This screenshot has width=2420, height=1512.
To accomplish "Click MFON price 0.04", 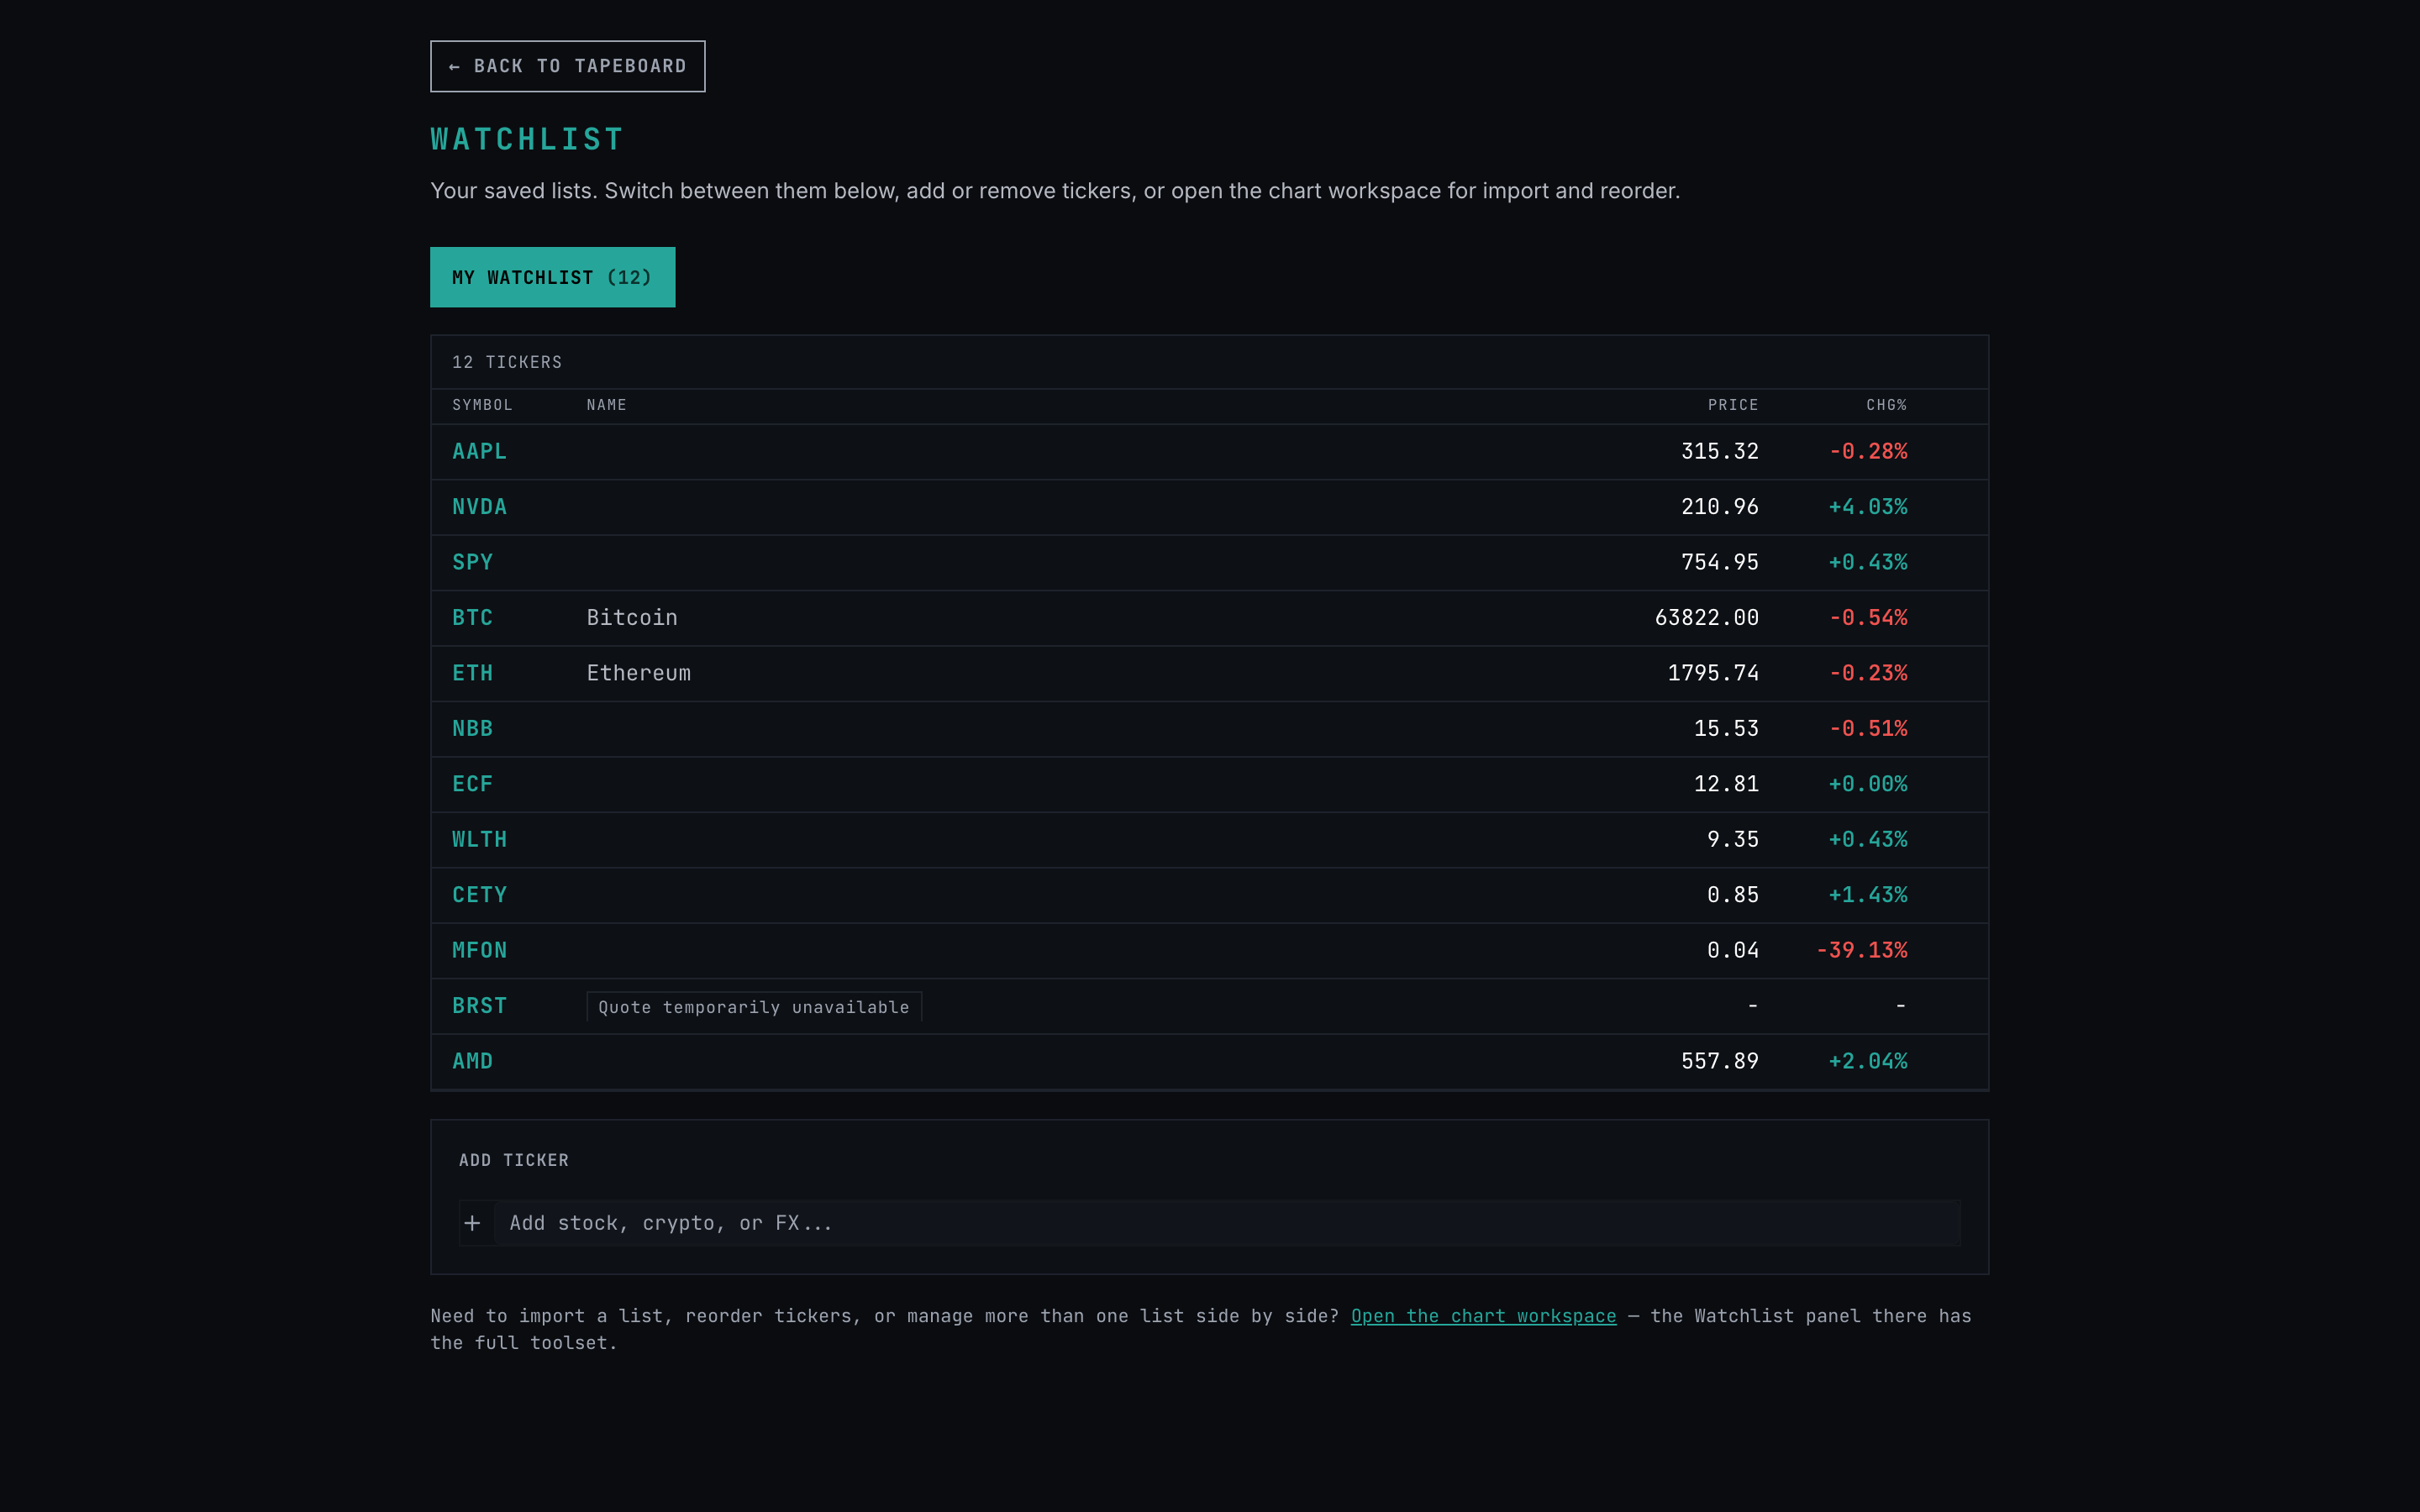I will click(1732, 950).
